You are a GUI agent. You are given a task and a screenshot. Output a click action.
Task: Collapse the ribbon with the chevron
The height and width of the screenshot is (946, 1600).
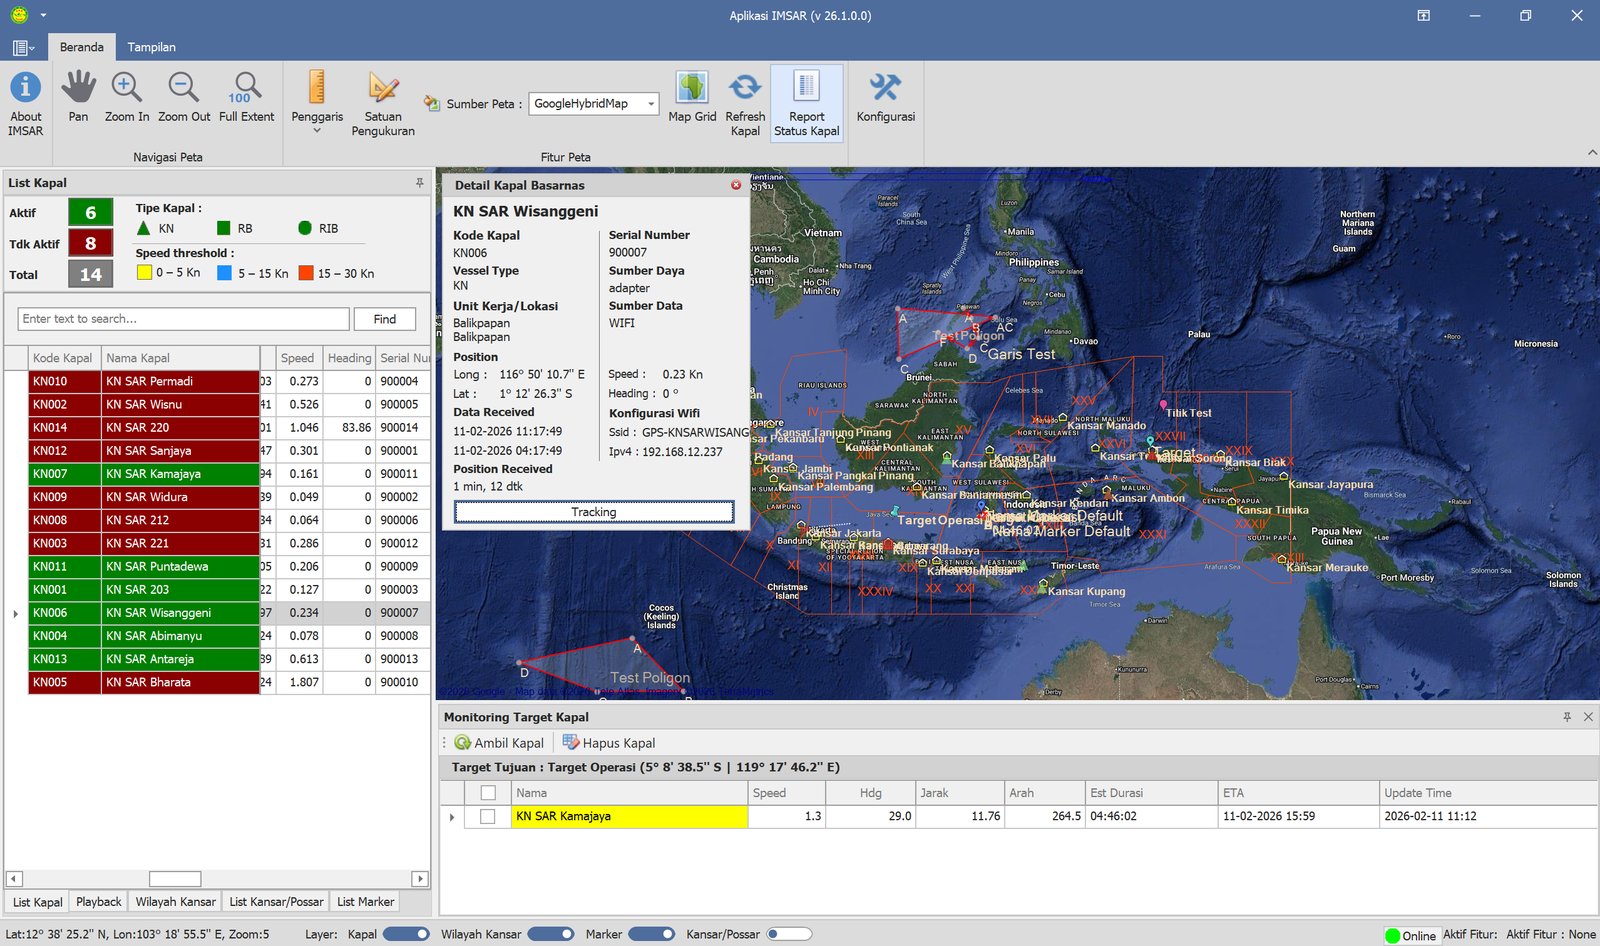(1591, 153)
